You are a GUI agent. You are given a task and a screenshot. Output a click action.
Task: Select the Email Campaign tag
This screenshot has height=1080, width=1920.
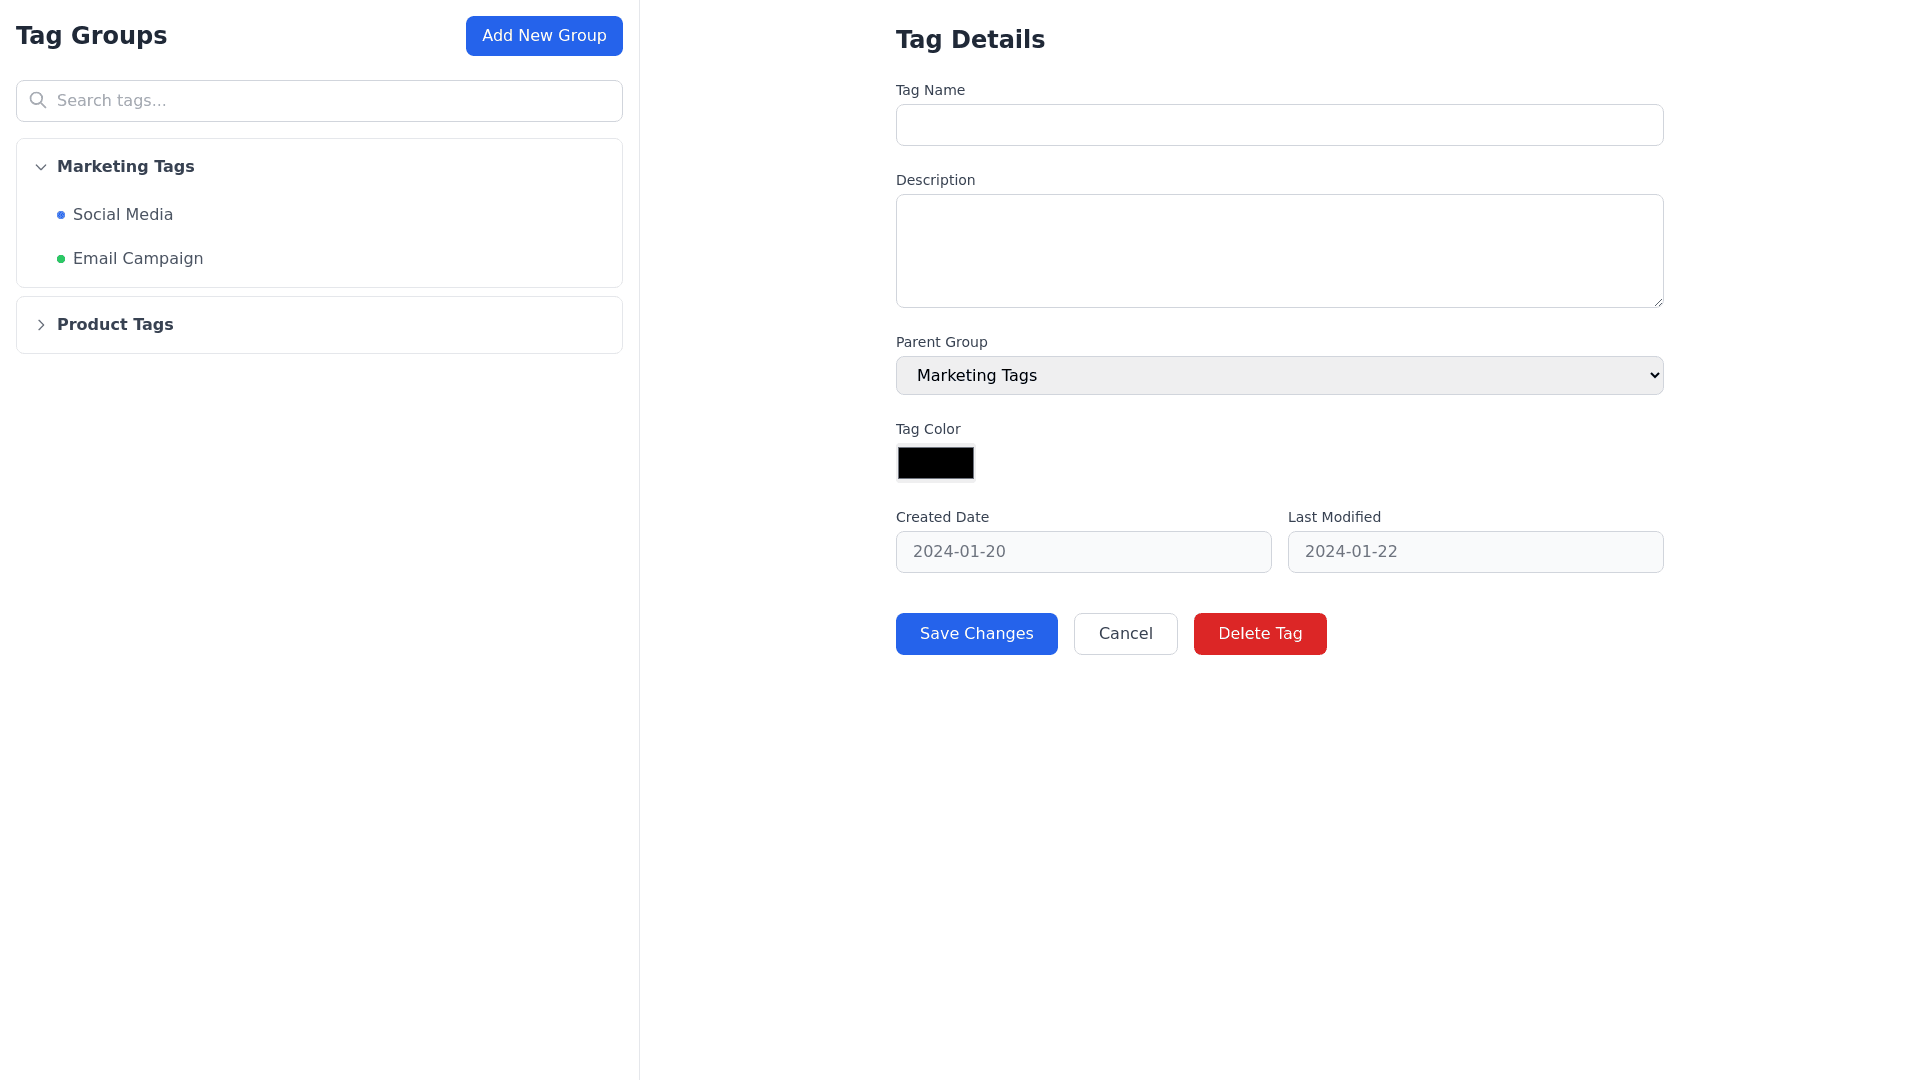coord(138,259)
